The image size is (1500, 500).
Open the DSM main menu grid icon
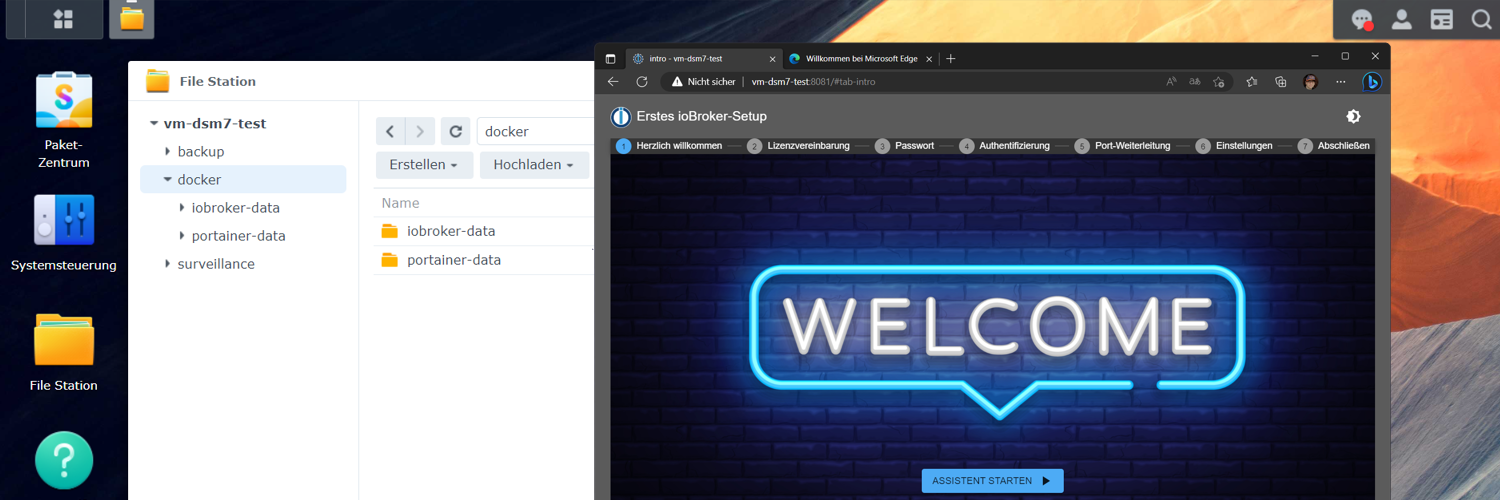click(63, 19)
